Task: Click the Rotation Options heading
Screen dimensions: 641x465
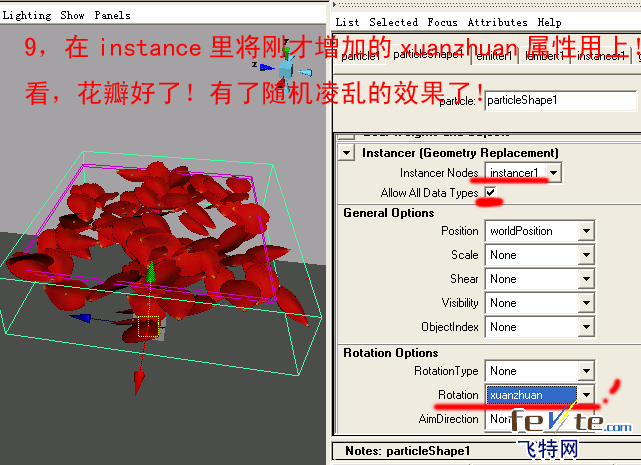Action: [x=390, y=353]
